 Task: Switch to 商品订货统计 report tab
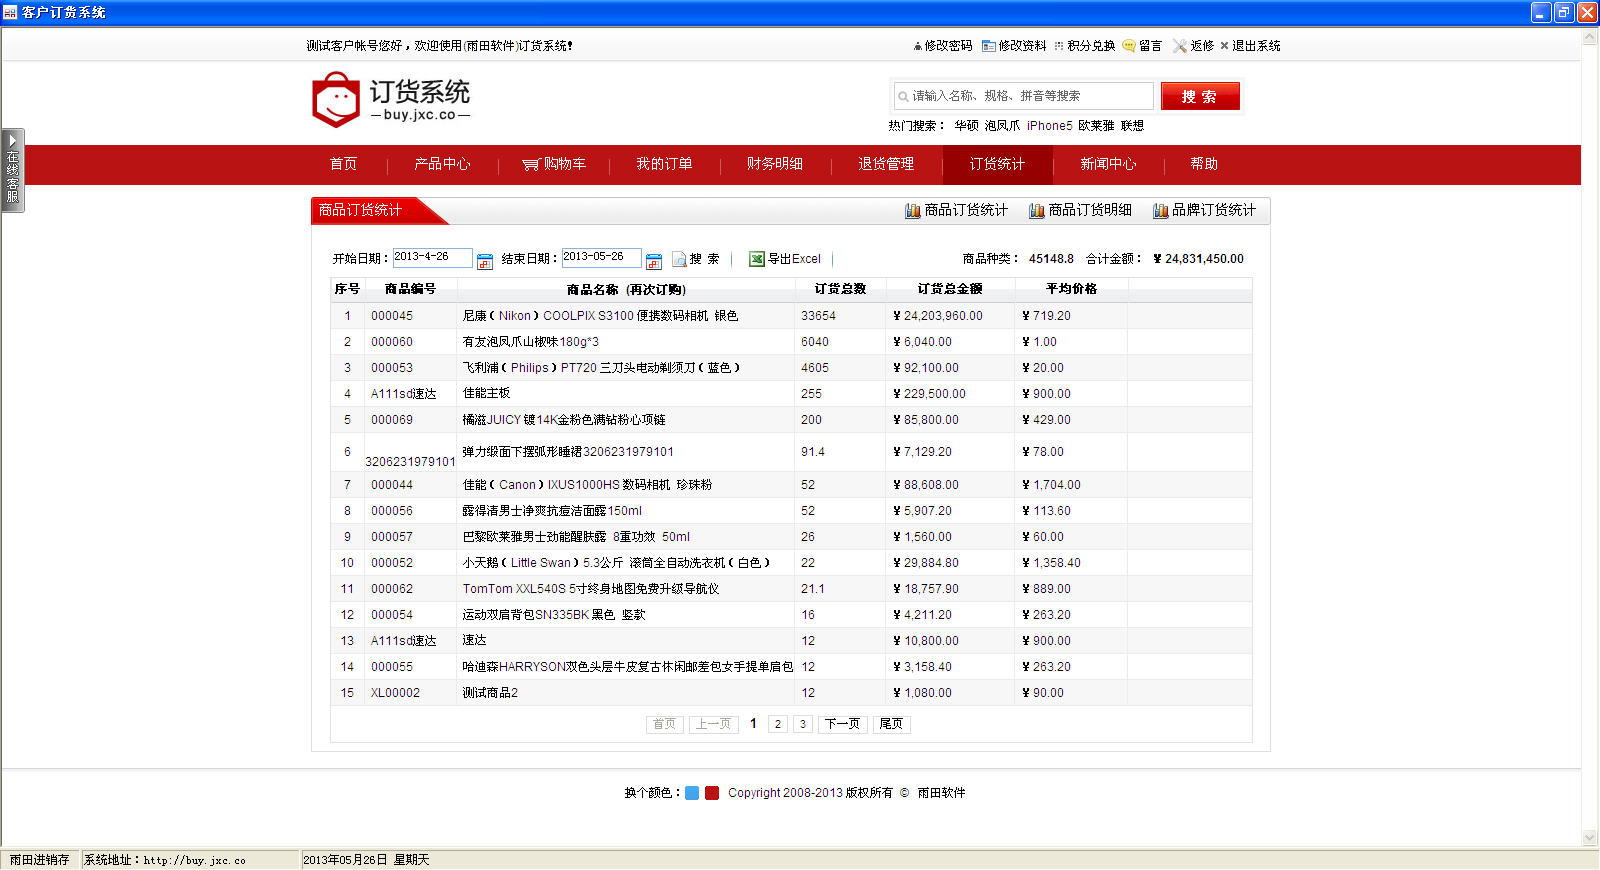(956, 210)
